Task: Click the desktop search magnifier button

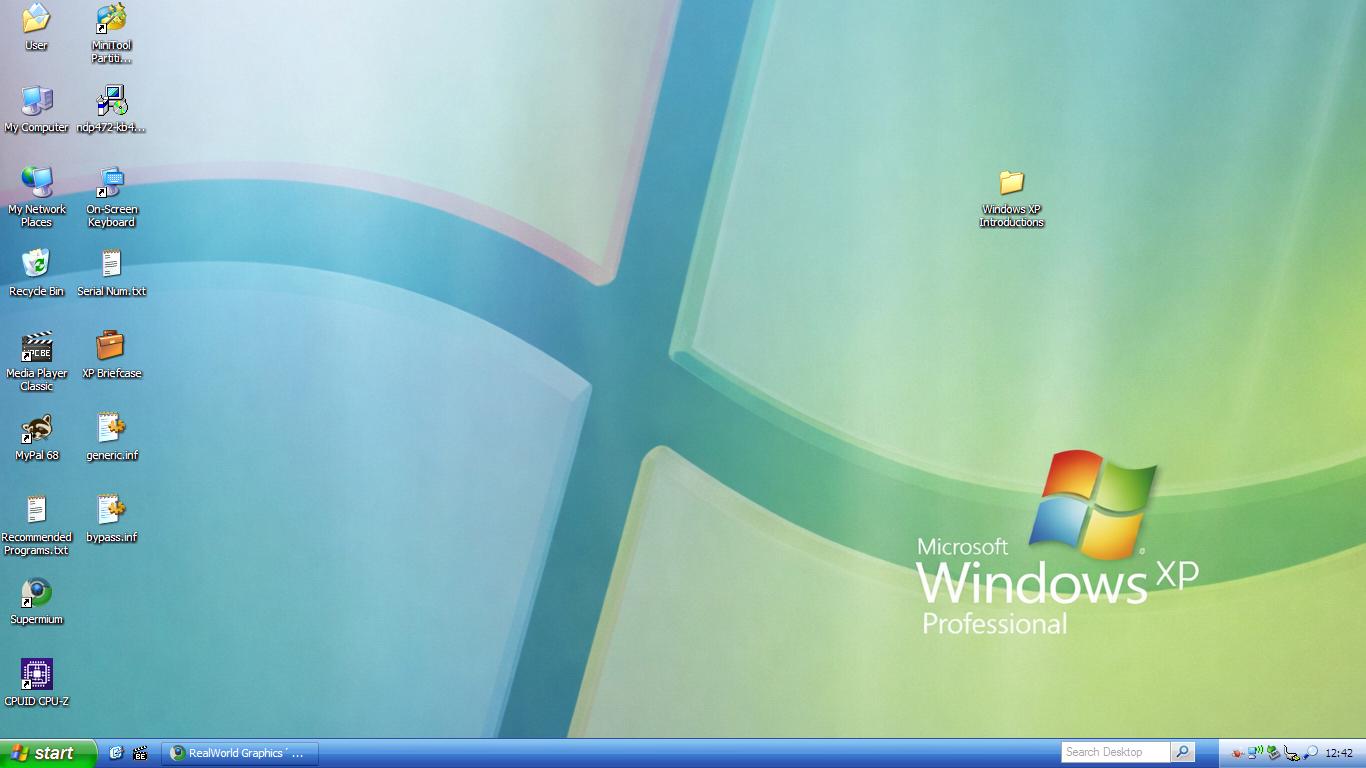Action: pyautogui.click(x=1183, y=752)
